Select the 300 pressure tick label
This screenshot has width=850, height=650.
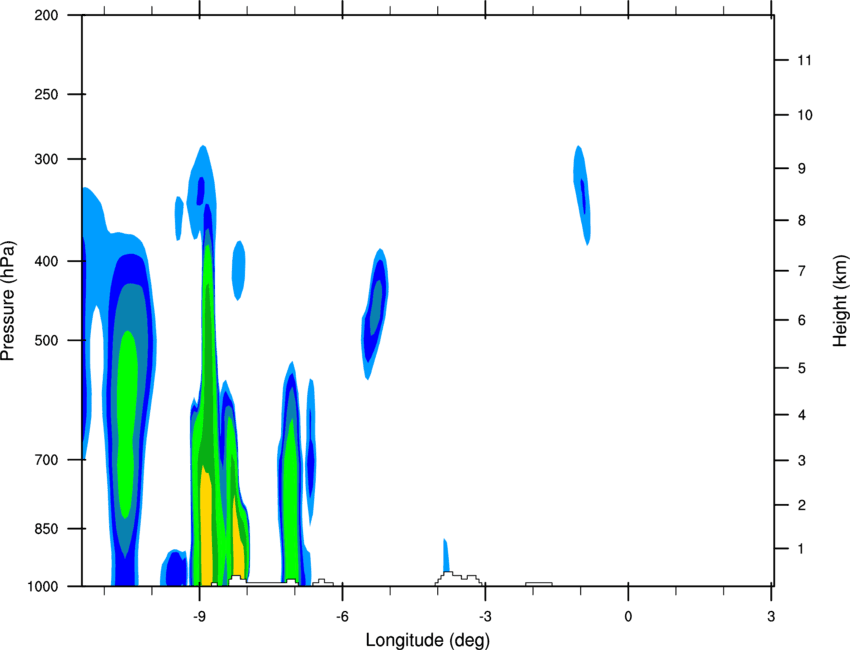46,159
